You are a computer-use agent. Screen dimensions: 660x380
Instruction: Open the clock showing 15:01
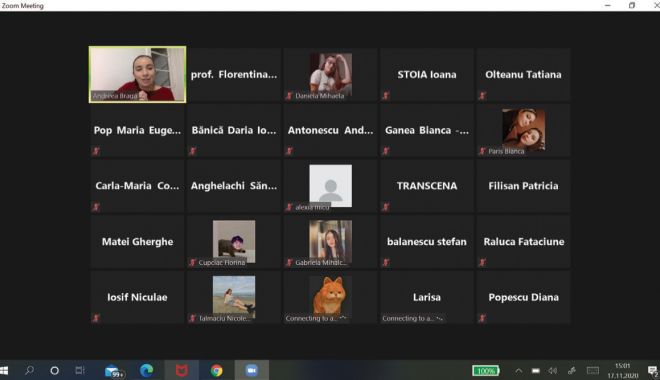623,370
